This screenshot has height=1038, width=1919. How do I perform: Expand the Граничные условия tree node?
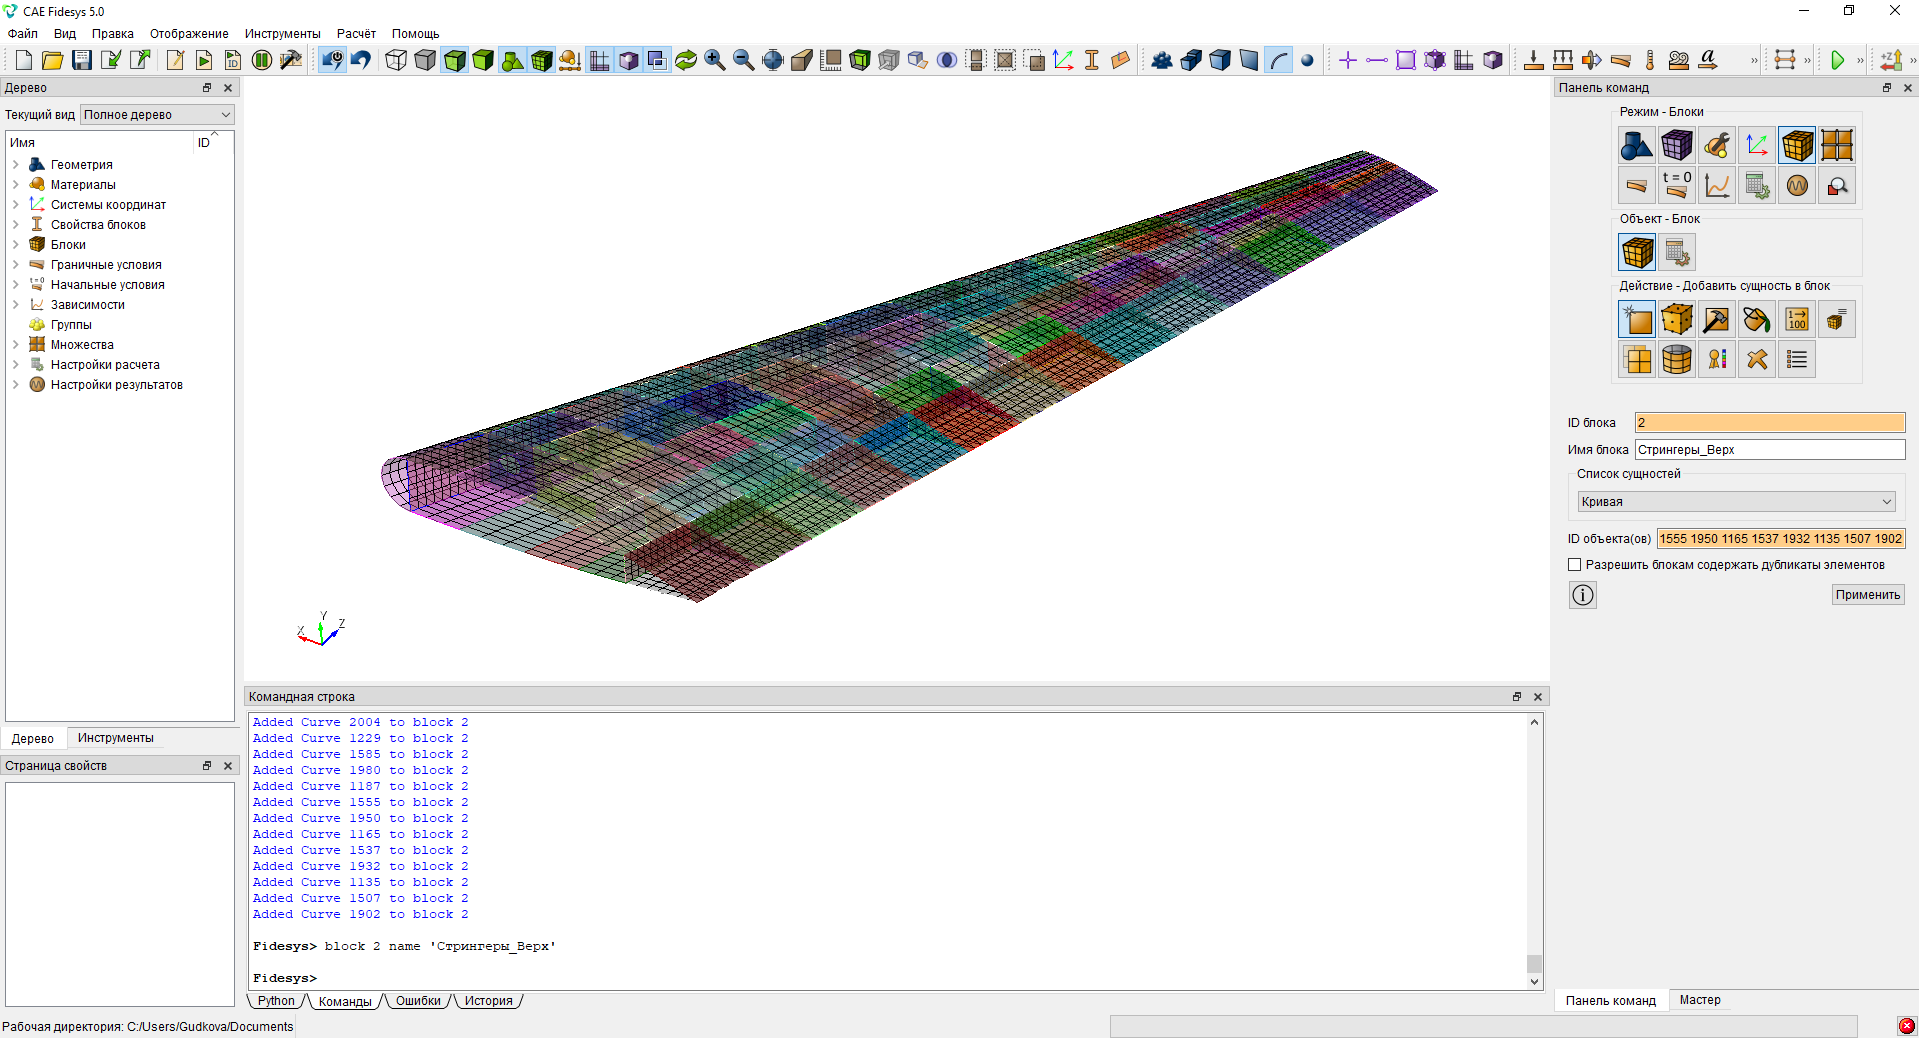15,265
